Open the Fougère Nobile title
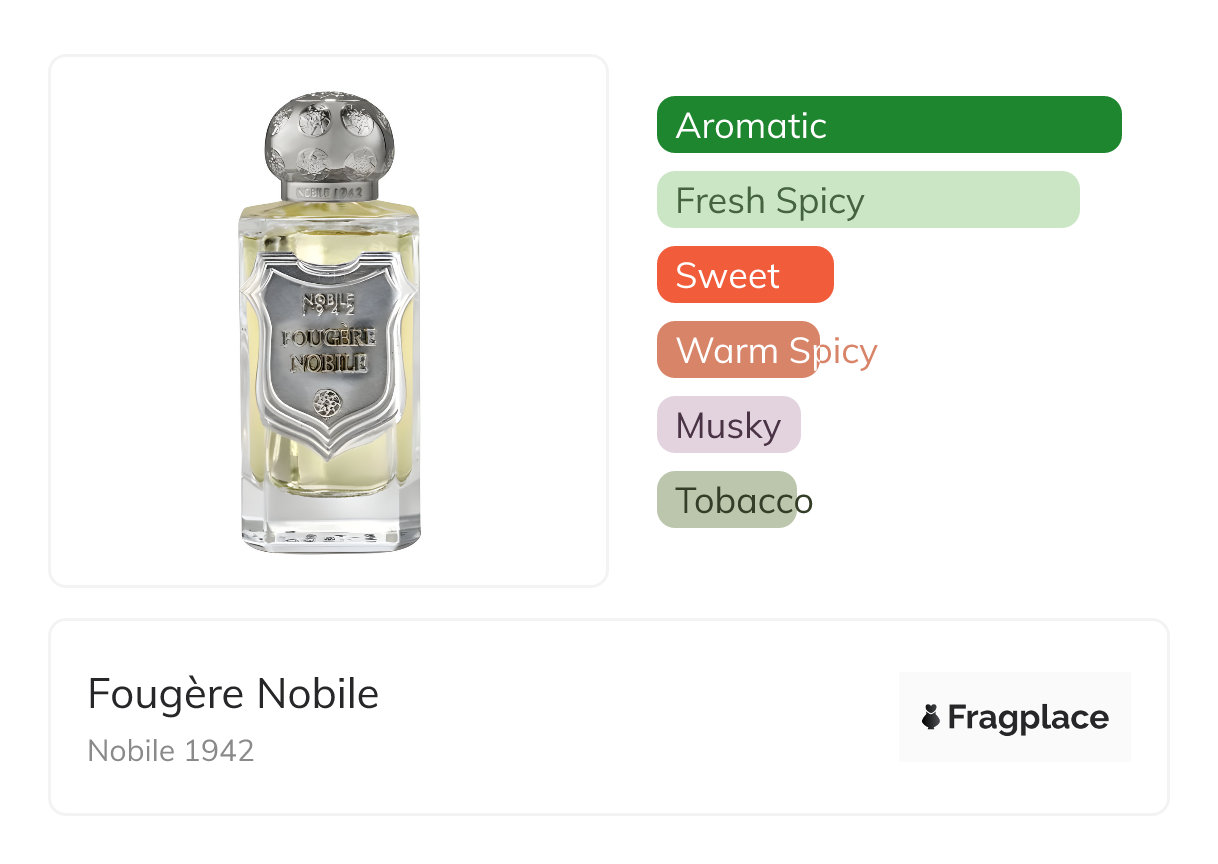 (x=233, y=694)
